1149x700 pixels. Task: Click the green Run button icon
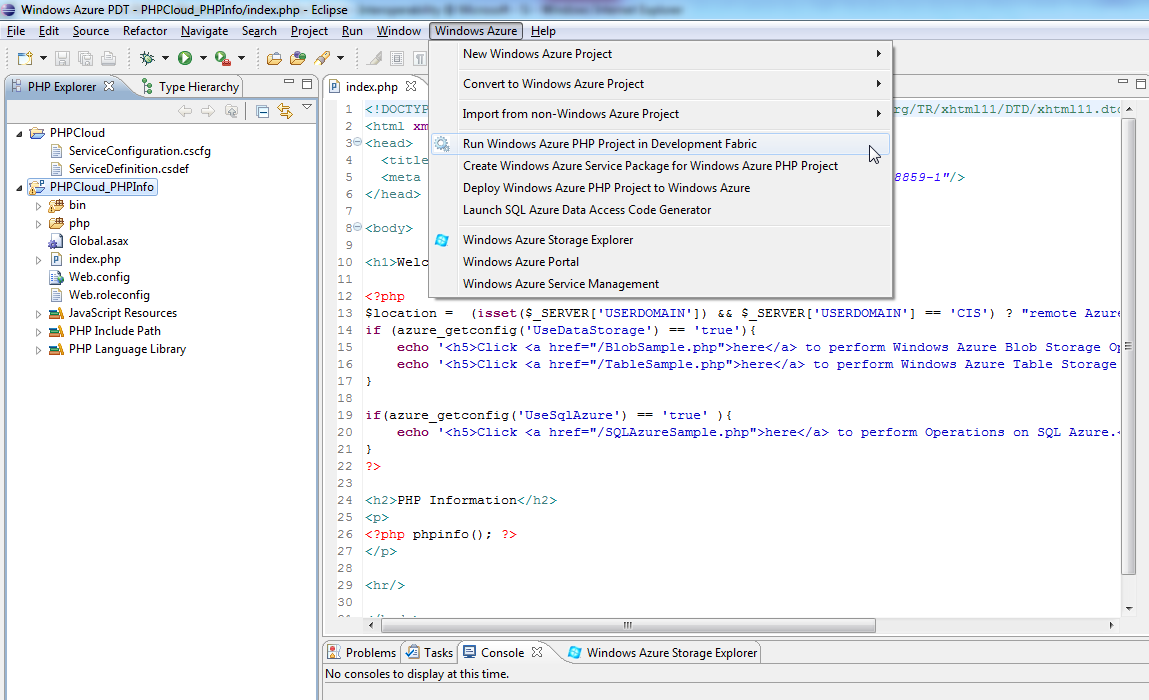[185, 58]
